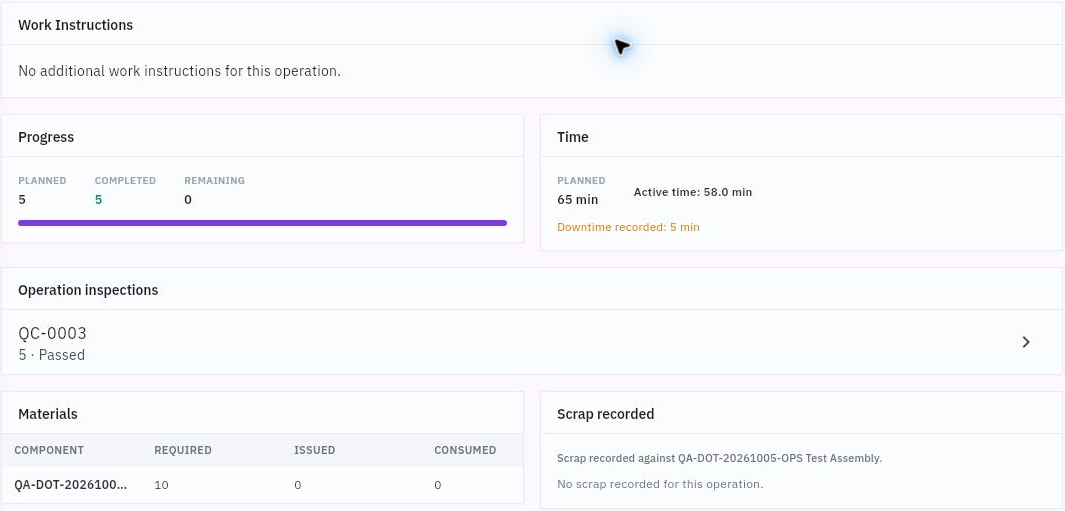The image size is (1065, 511).
Task: Click the issued quantity 0 cell
Action: click(x=297, y=485)
